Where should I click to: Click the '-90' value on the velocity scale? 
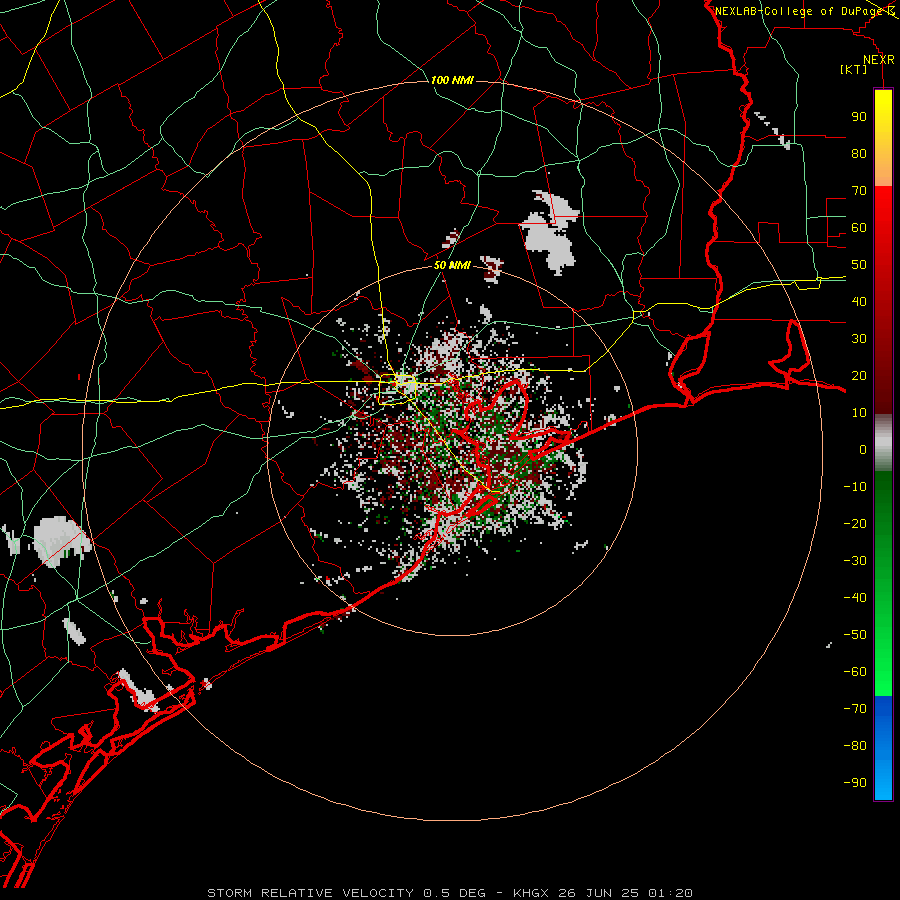click(x=855, y=783)
